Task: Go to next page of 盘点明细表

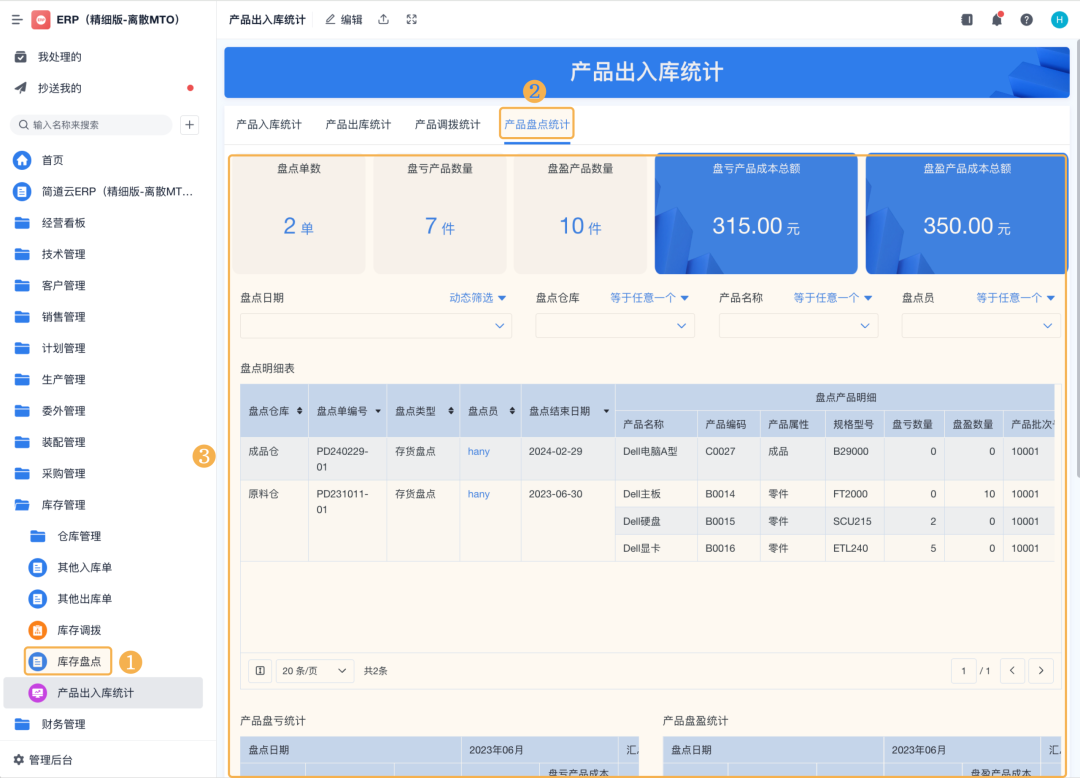Action: tap(1041, 671)
